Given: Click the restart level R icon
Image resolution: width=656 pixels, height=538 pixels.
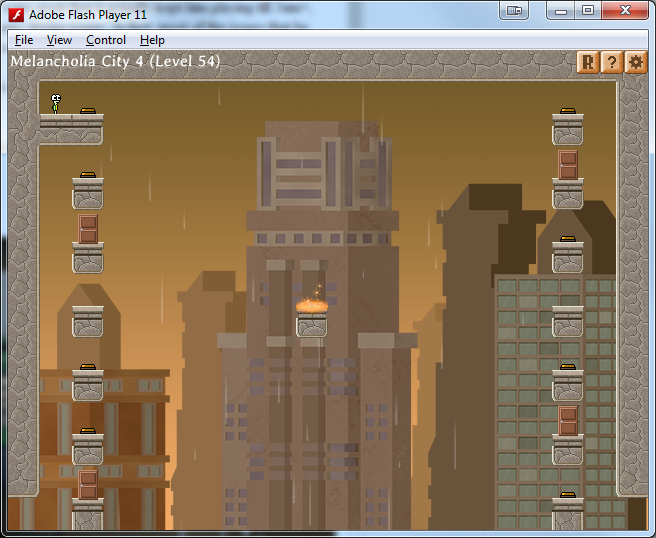Looking at the screenshot, I should [x=588, y=62].
